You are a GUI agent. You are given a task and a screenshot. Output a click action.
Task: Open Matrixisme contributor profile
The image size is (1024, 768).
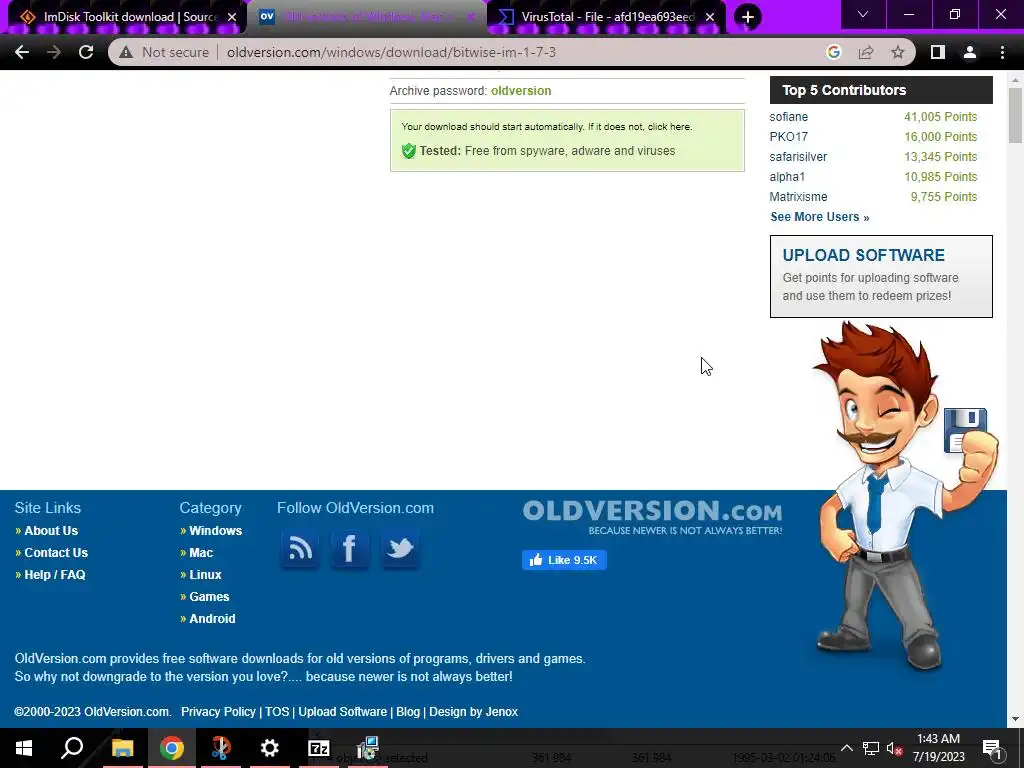click(798, 197)
